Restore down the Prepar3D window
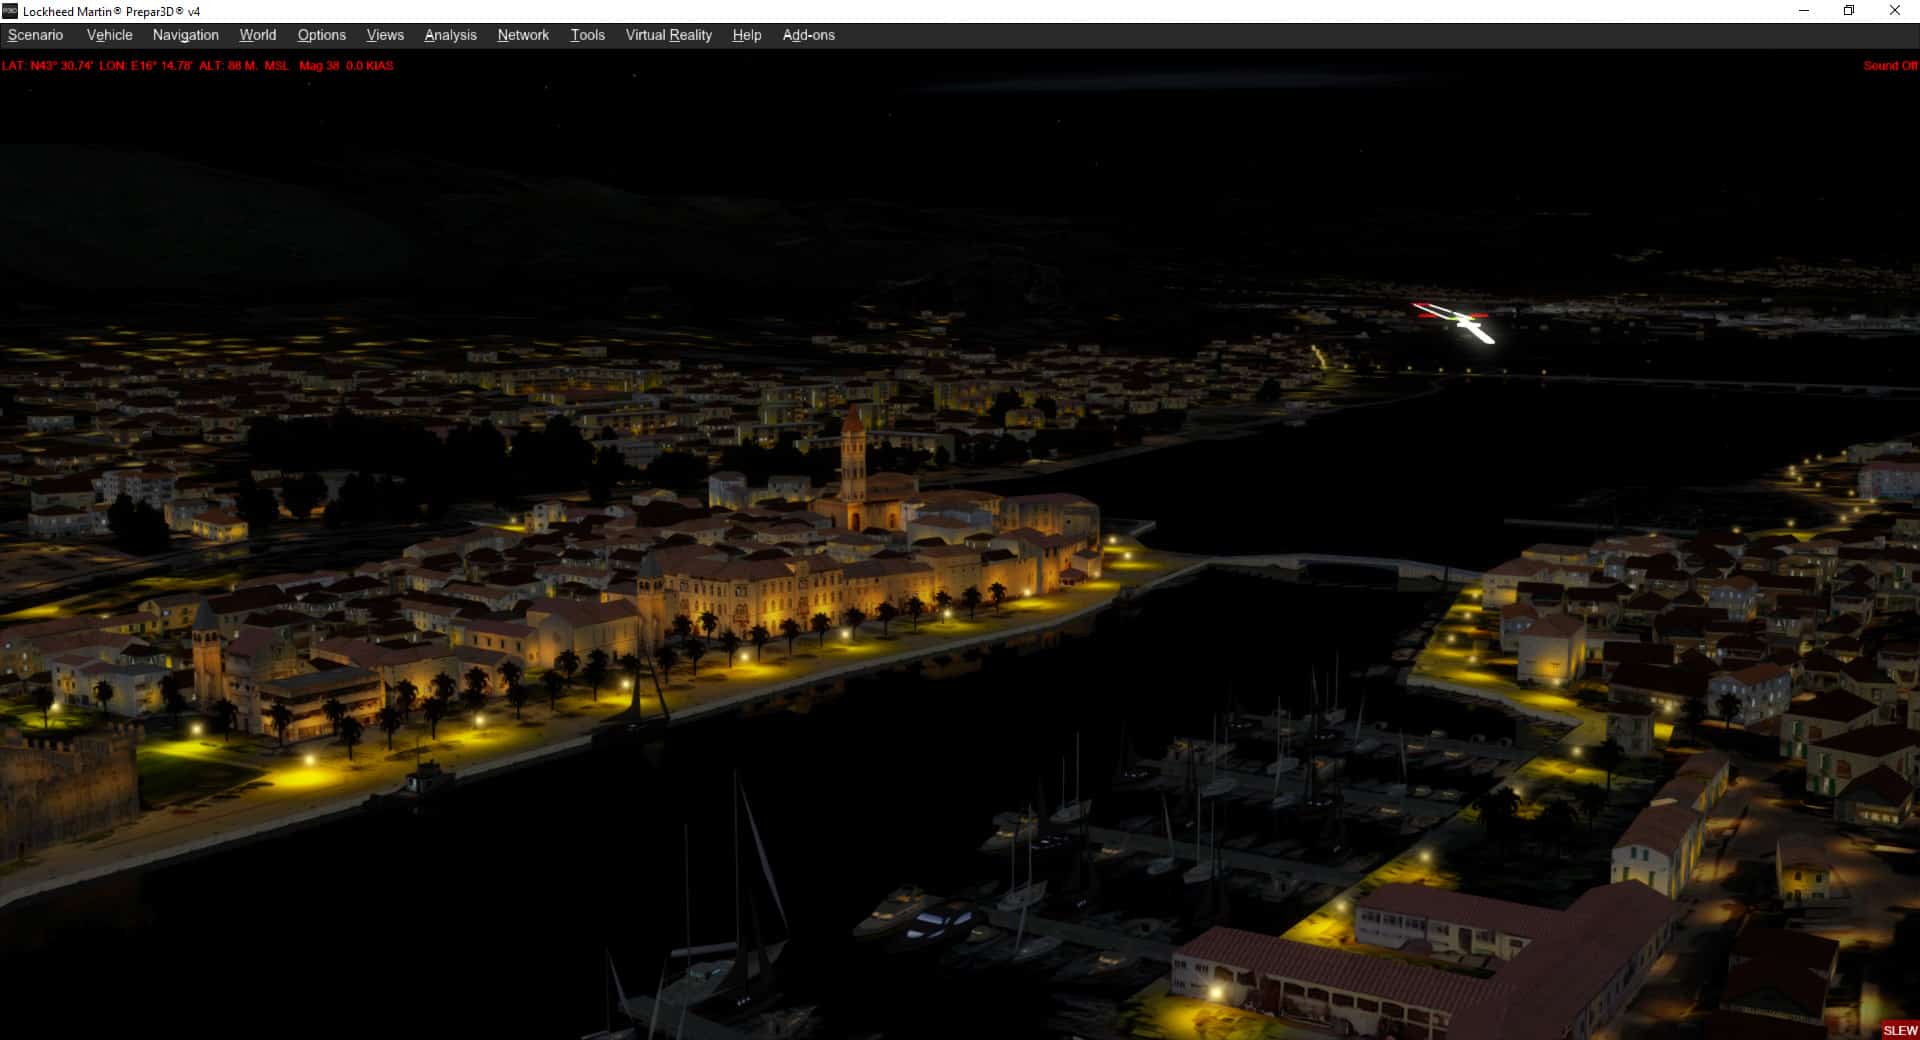The height and width of the screenshot is (1040, 1920). click(x=1849, y=11)
